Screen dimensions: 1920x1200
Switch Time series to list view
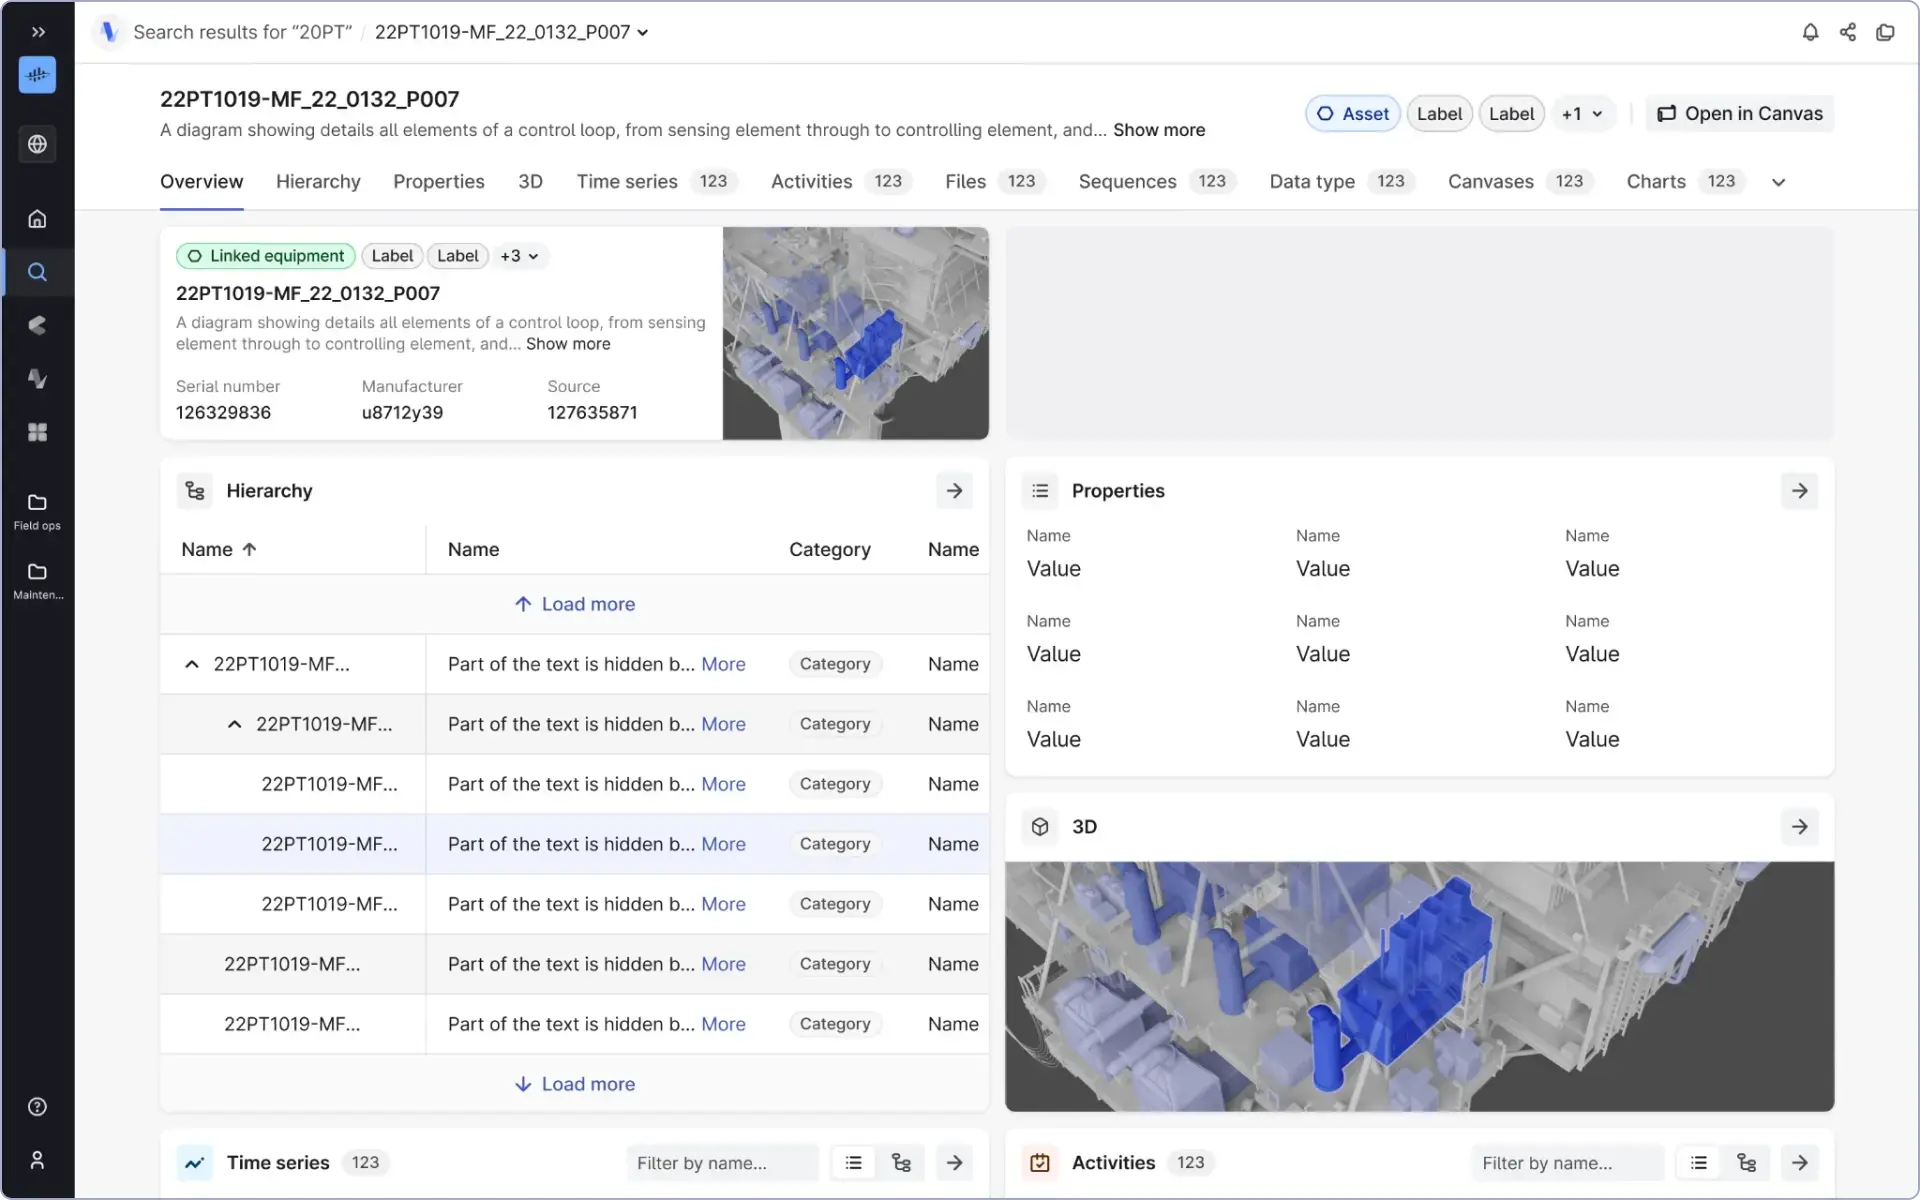pos(853,1163)
